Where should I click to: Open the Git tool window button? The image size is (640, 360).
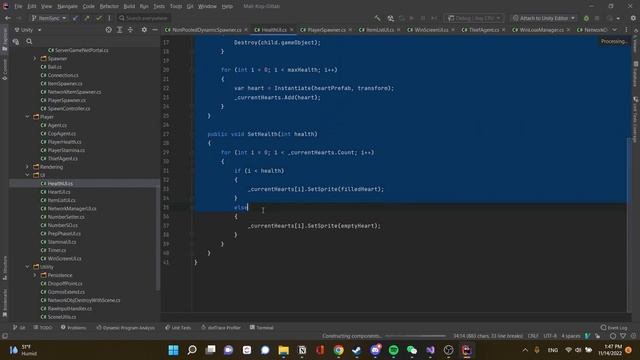pos(19,327)
